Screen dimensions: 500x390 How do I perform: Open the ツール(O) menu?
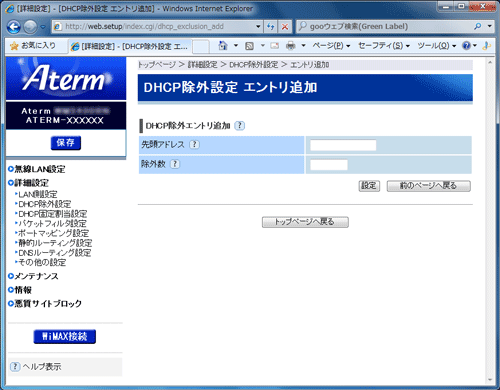(x=437, y=46)
